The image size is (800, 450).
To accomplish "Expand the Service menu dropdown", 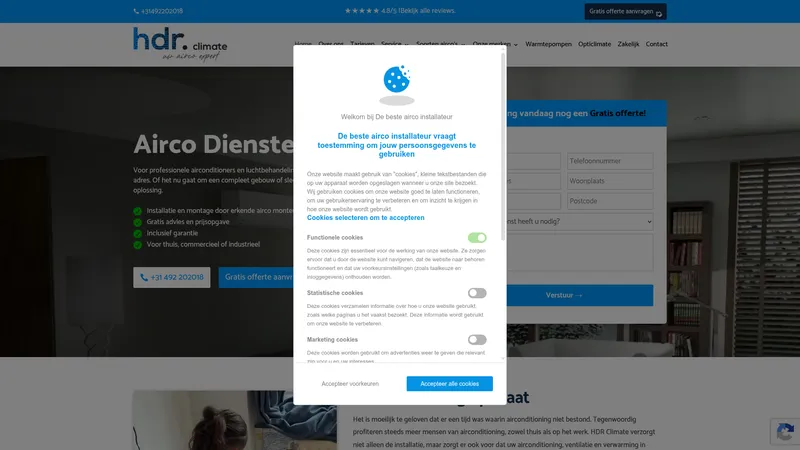I will click(395, 44).
